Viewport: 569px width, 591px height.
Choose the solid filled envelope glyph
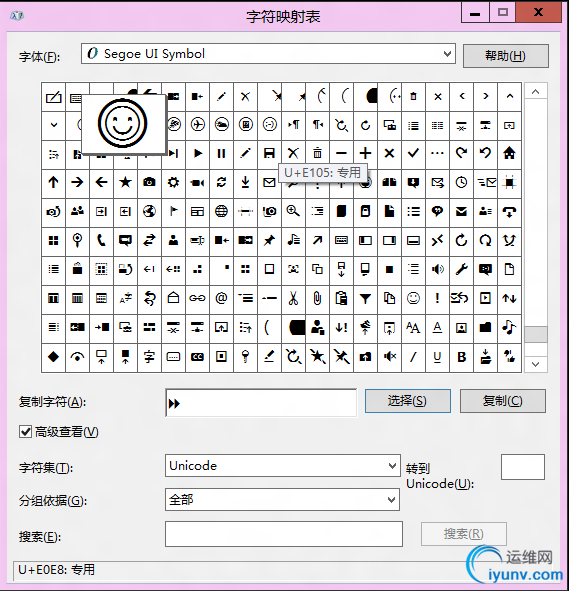click(x=461, y=211)
